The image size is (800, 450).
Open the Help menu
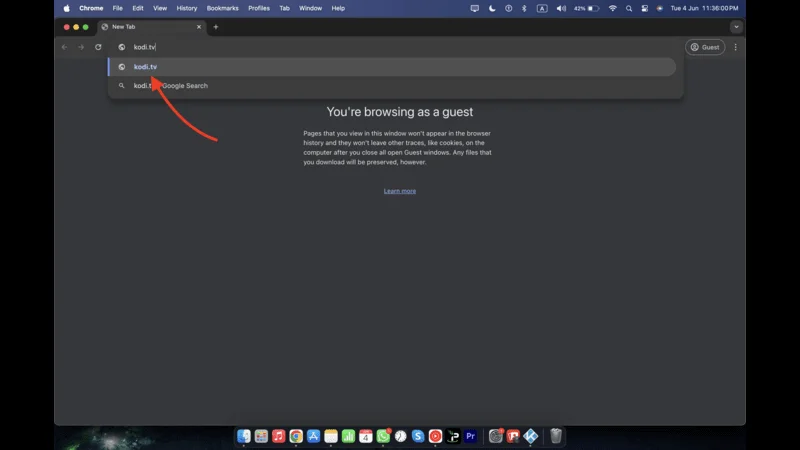click(338, 8)
